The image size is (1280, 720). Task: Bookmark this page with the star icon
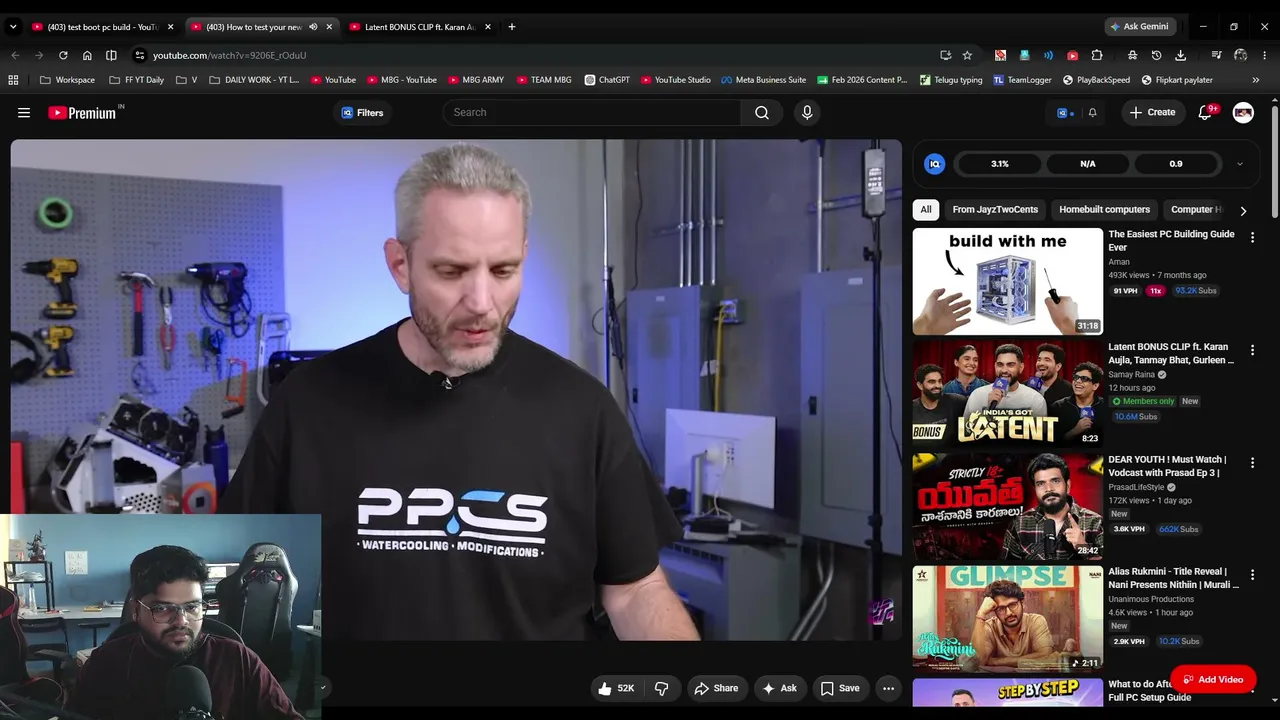tap(967, 55)
